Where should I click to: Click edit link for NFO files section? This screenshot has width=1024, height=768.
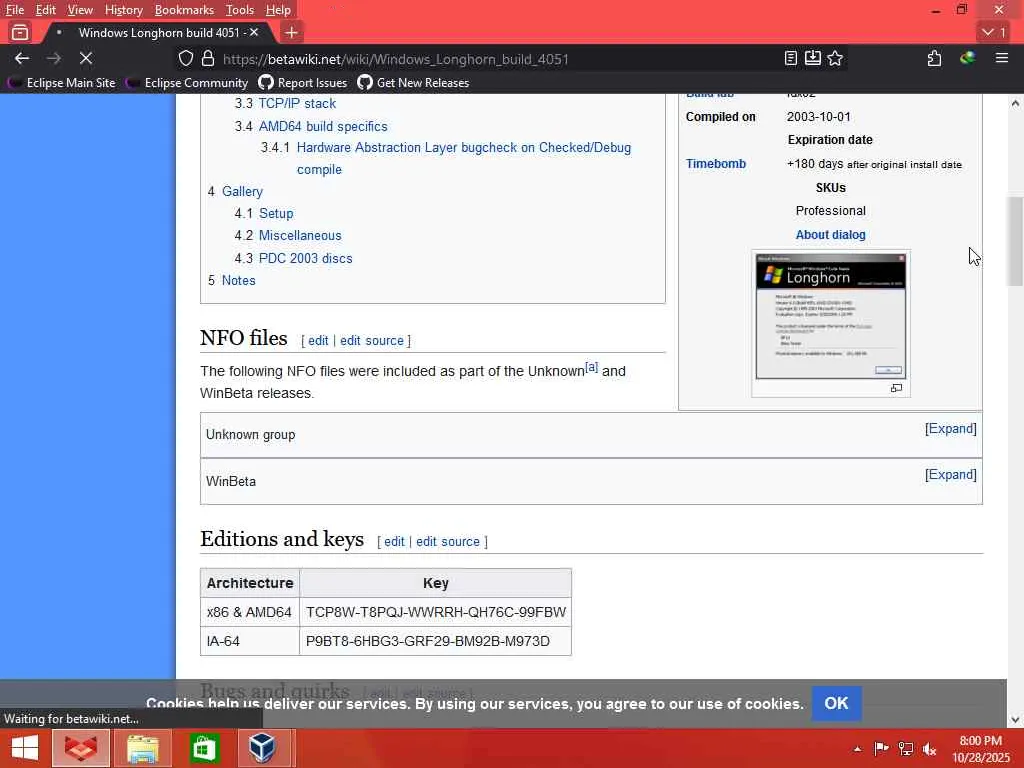(318, 340)
